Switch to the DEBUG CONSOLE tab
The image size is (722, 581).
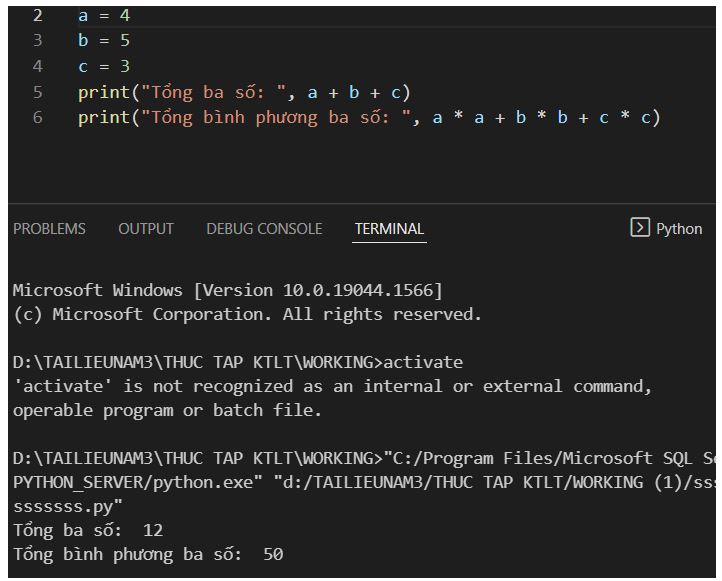coord(264,229)
